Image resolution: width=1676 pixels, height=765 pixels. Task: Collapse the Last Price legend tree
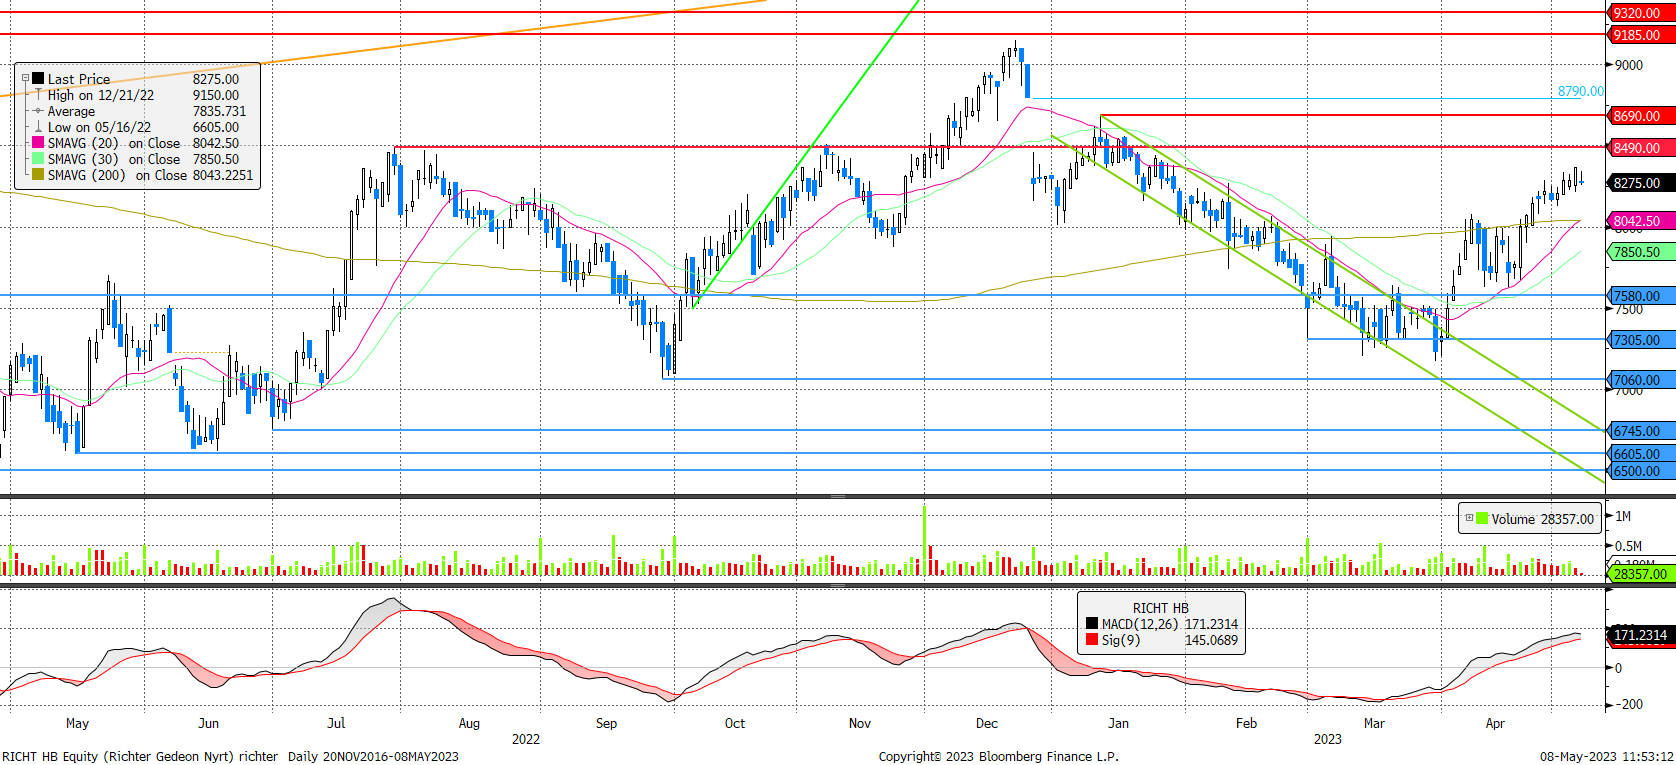click(25, 78)
